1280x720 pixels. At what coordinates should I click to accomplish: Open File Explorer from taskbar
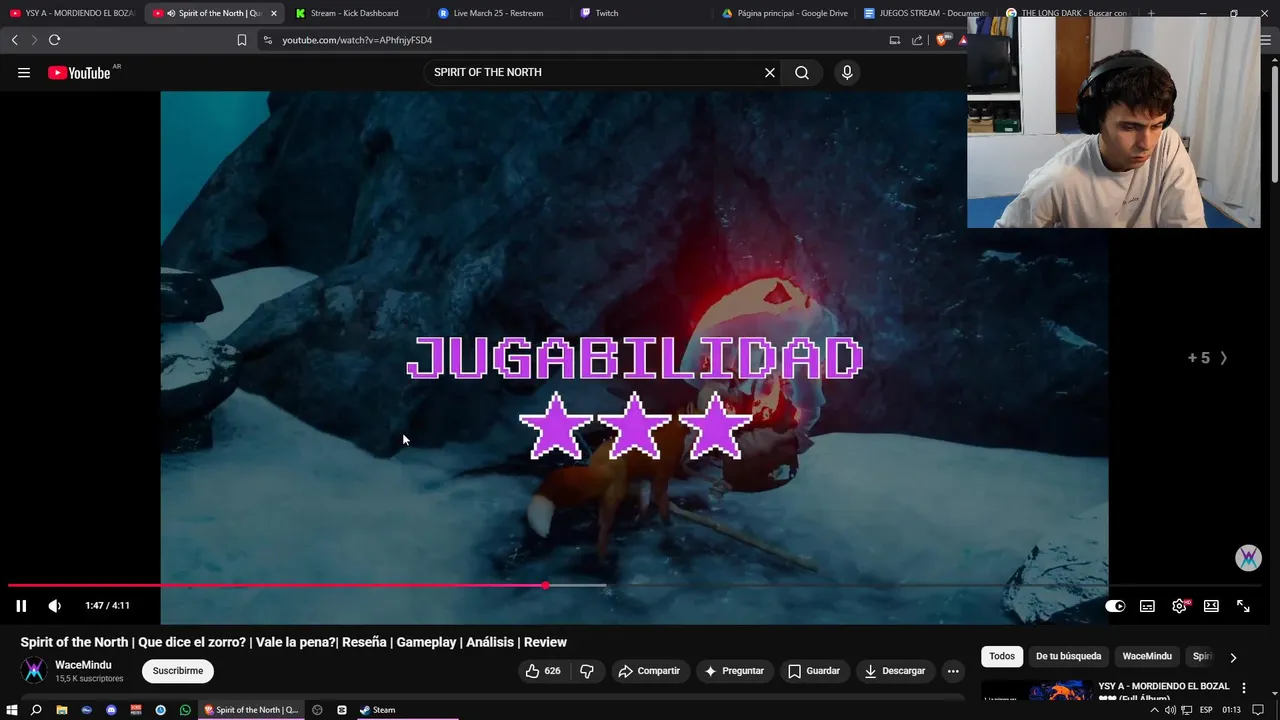pyautogui.click(x=61, y=710)
